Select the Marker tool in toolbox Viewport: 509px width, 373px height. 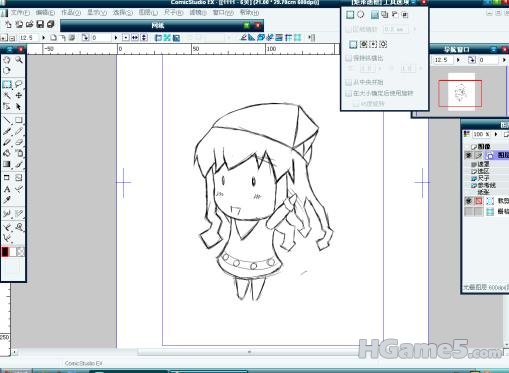7,142
